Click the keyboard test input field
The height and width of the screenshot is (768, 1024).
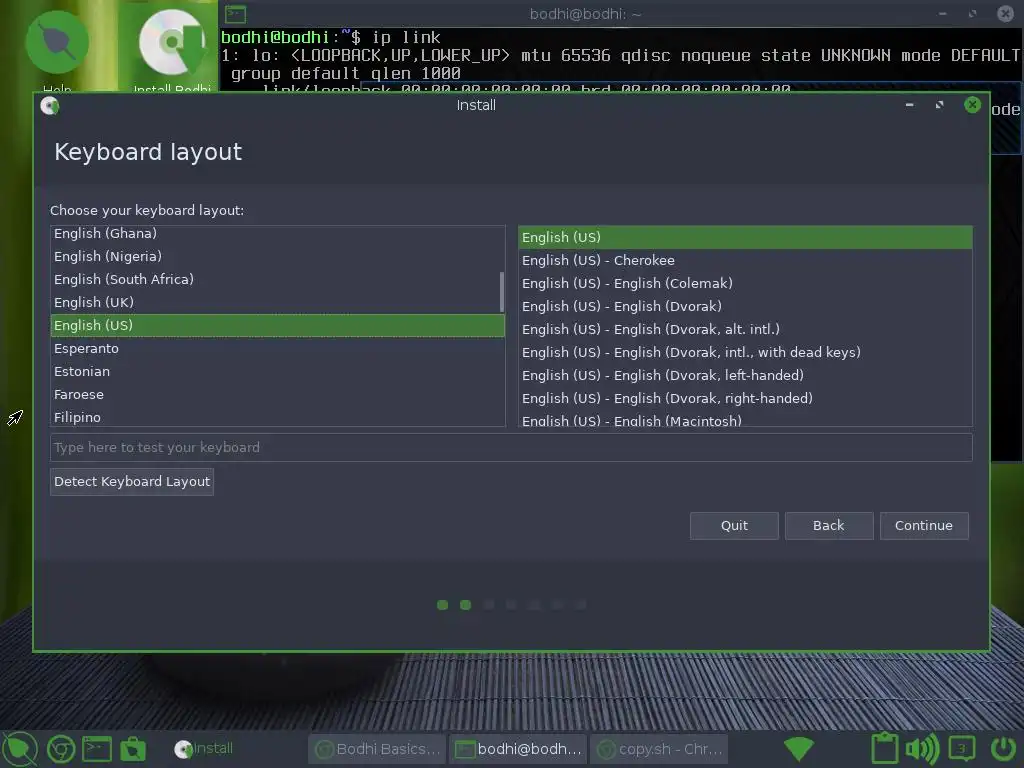point(511,447)
